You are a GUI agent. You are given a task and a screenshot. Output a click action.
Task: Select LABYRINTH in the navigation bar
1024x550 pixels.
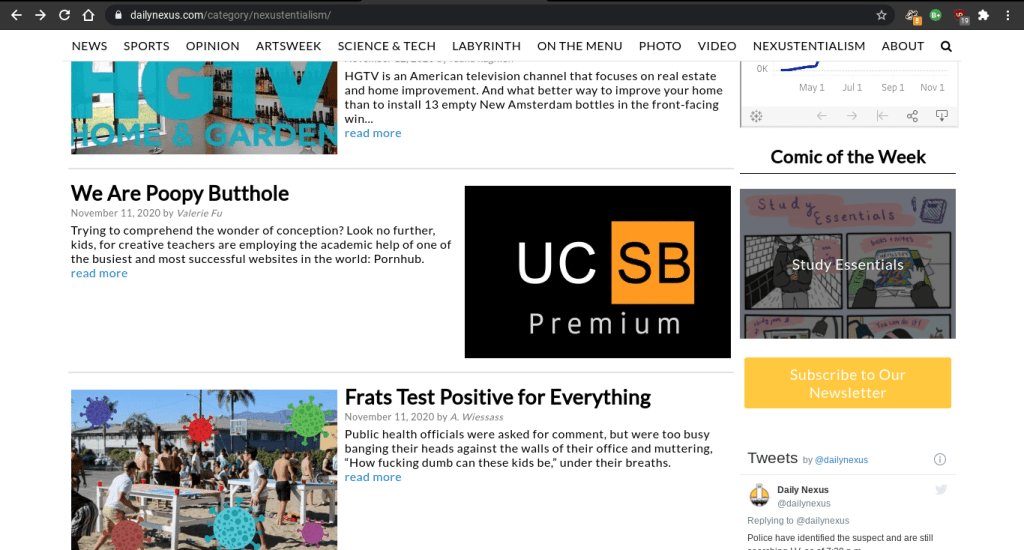(x=486, y=46)
